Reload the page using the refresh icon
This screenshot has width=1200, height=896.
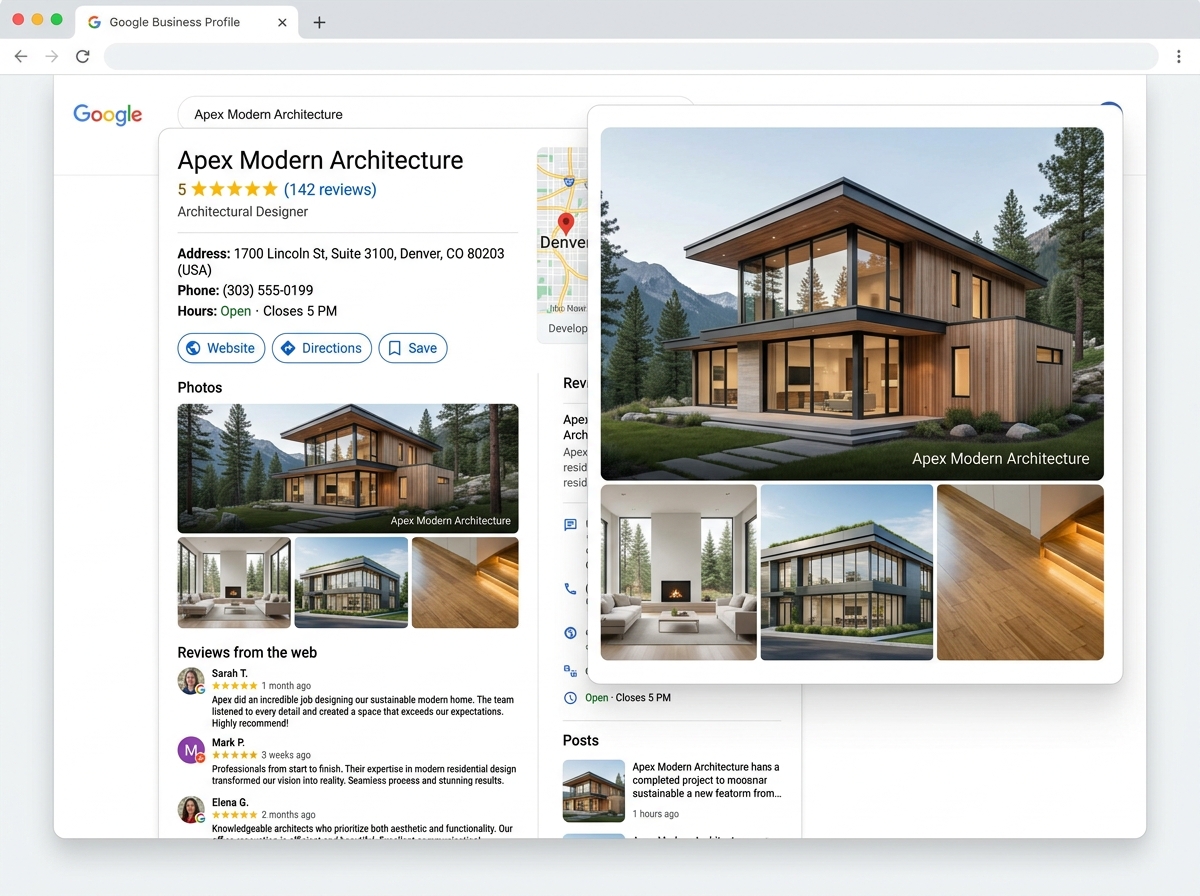coord(83,56)
